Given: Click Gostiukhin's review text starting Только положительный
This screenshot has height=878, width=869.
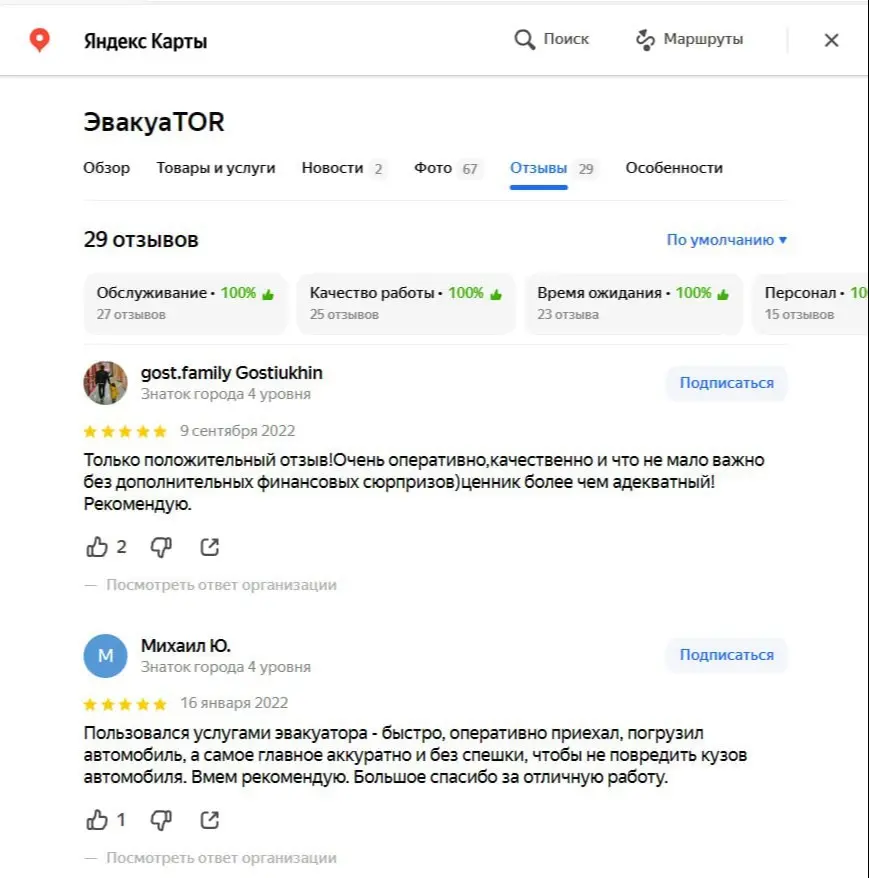Looking at the screenshot, I should [424, 482].
